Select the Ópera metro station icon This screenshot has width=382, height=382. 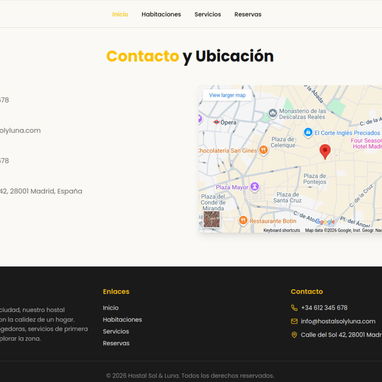[x=217, y=122]
